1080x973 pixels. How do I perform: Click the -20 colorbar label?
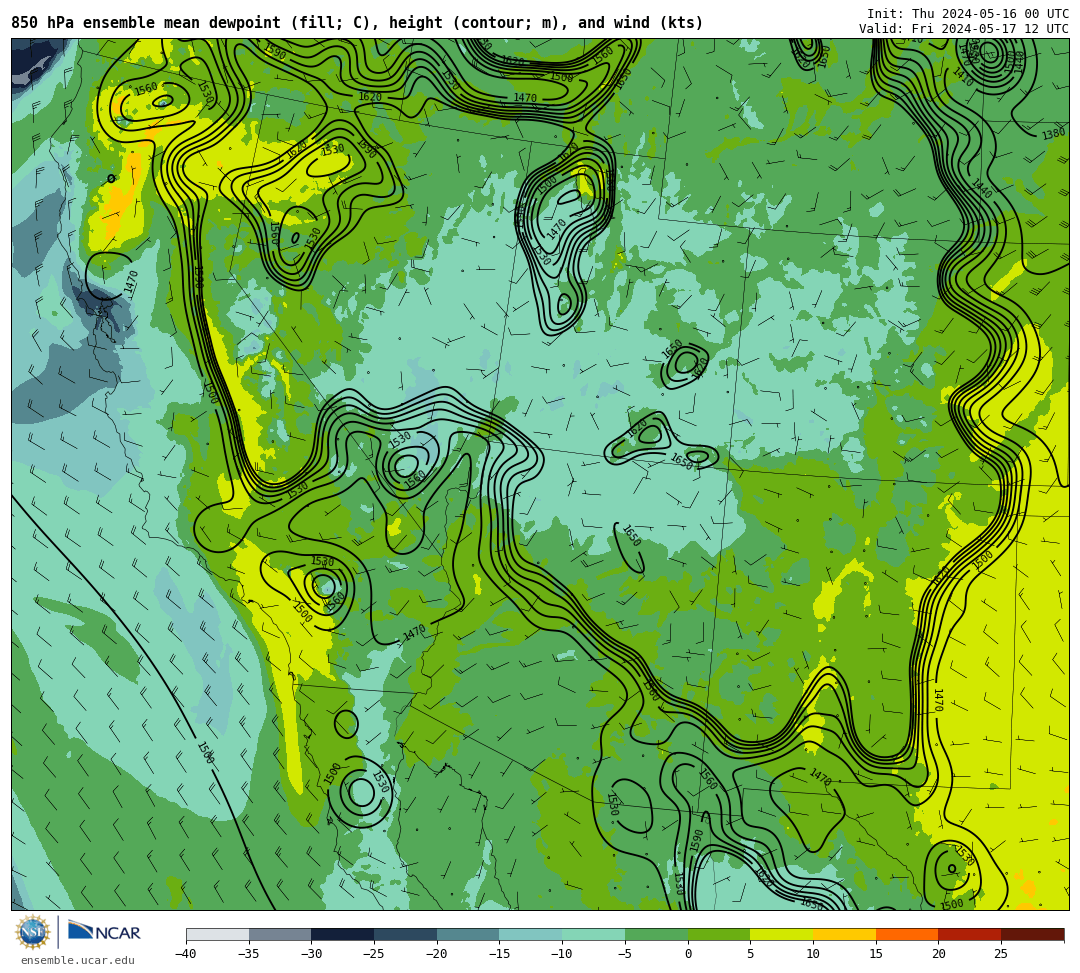(x=436, y=954)
